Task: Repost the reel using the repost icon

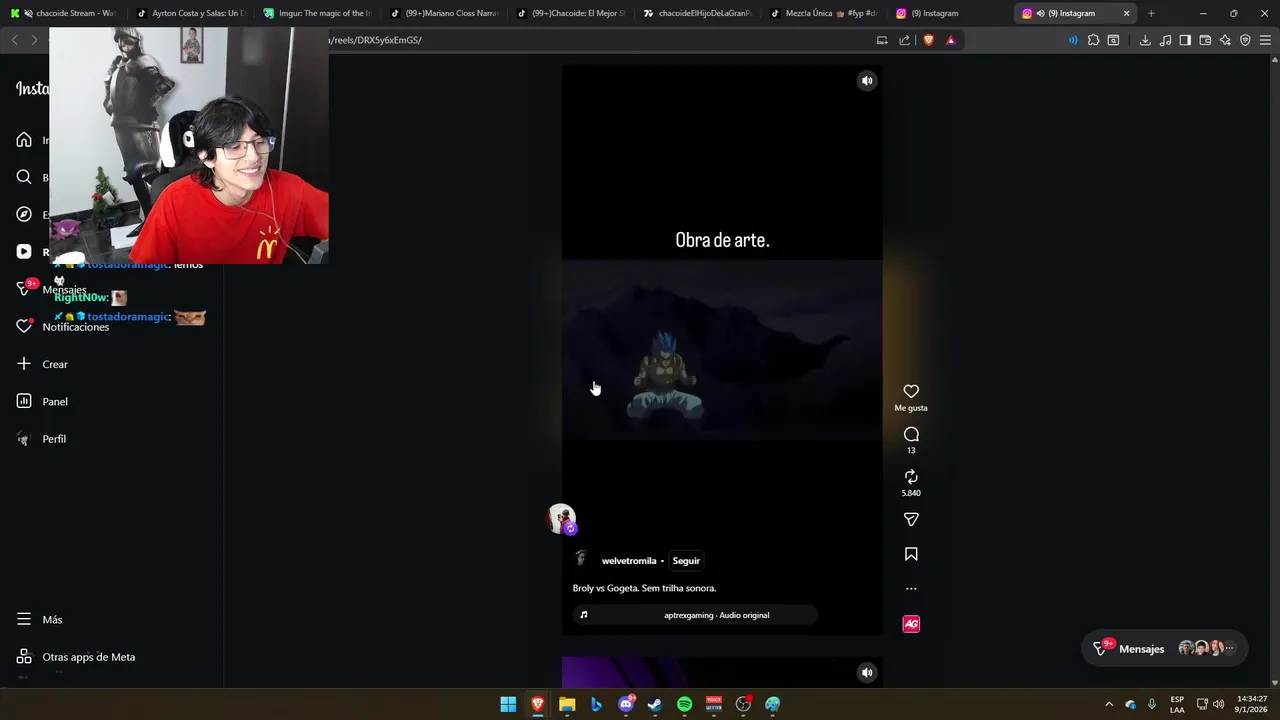Action: click(911, 477)
